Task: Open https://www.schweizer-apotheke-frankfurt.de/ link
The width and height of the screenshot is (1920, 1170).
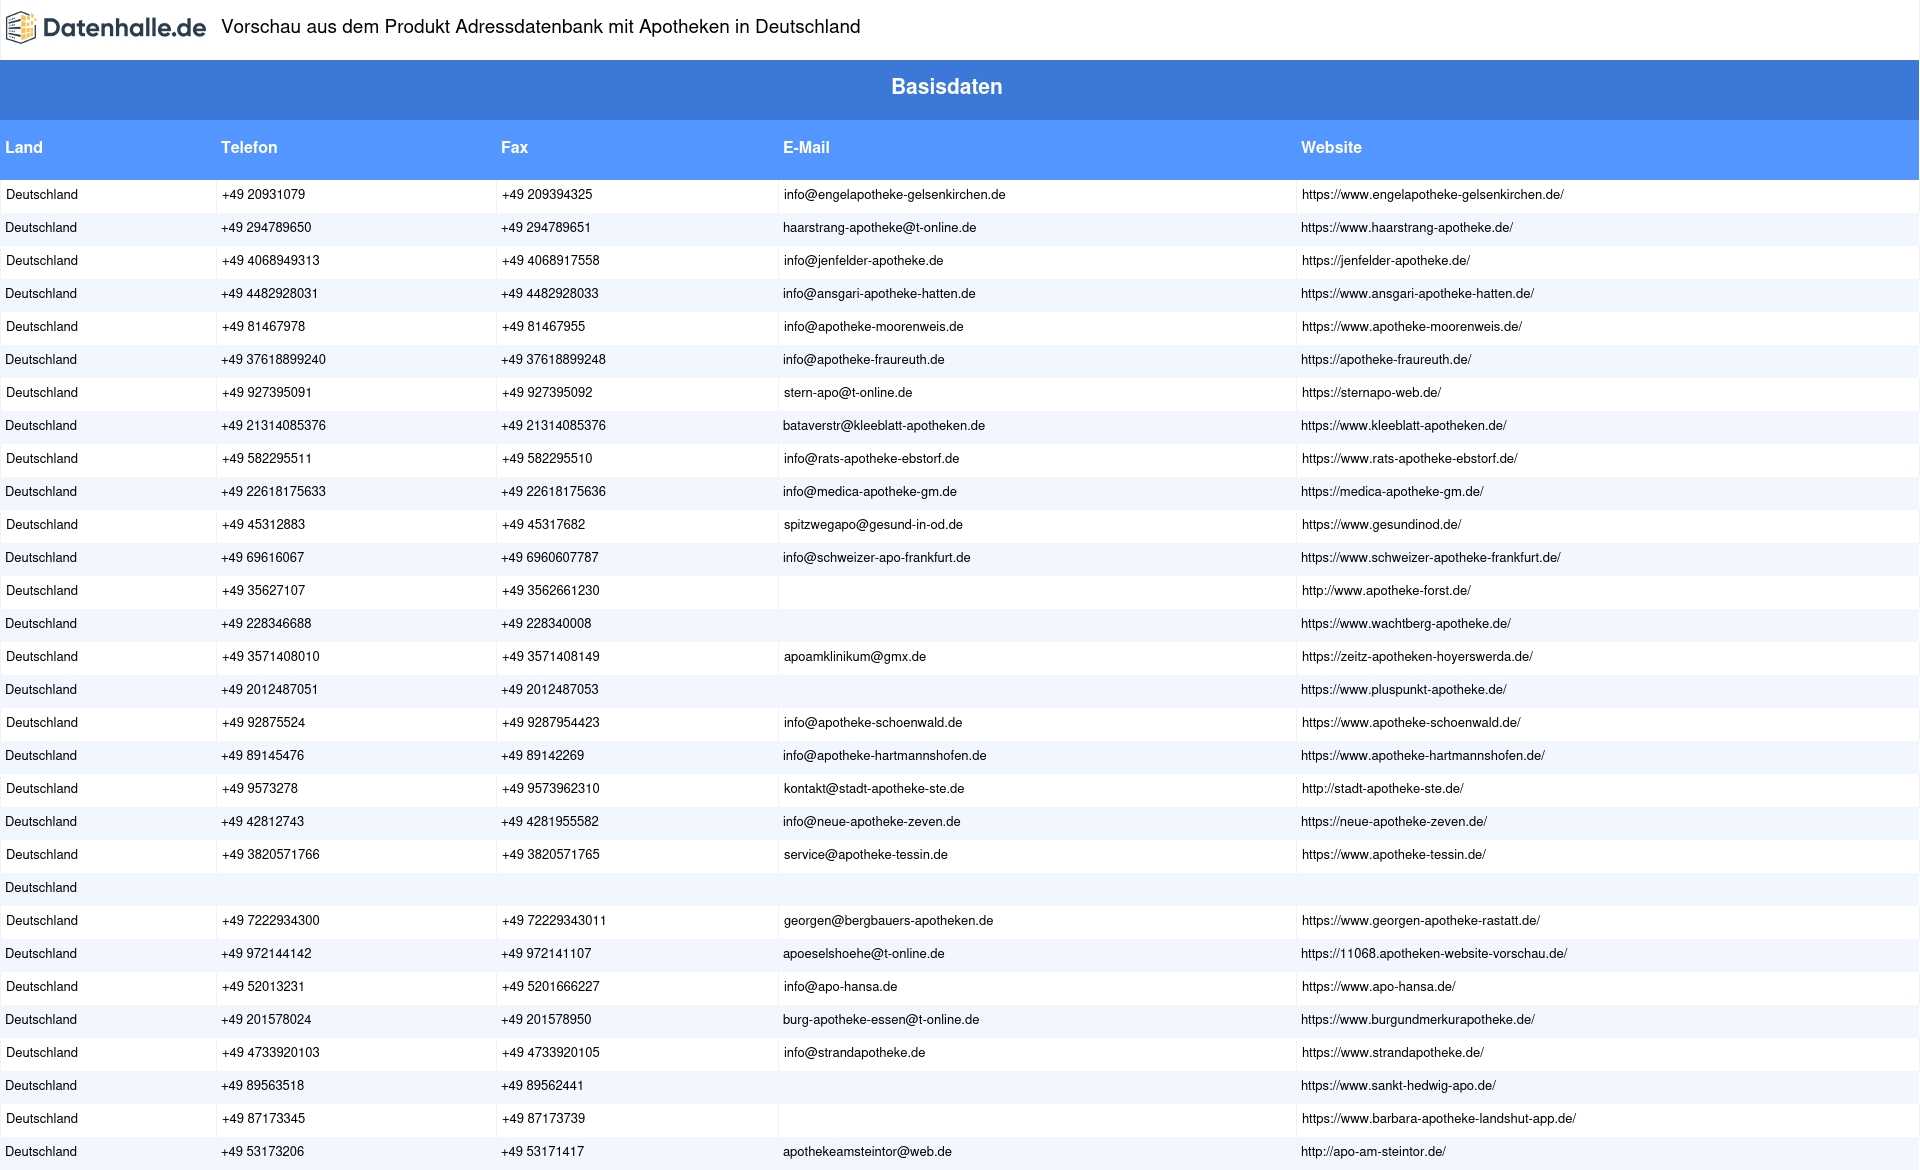Action: [x=1431, y=558]
